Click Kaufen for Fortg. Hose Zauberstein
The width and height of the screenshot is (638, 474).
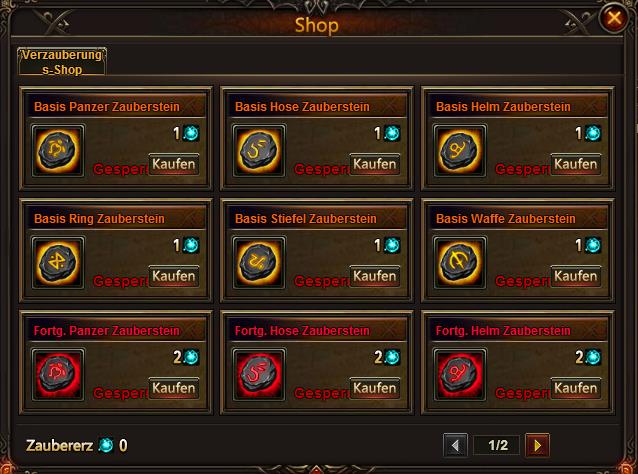[375, 388]
